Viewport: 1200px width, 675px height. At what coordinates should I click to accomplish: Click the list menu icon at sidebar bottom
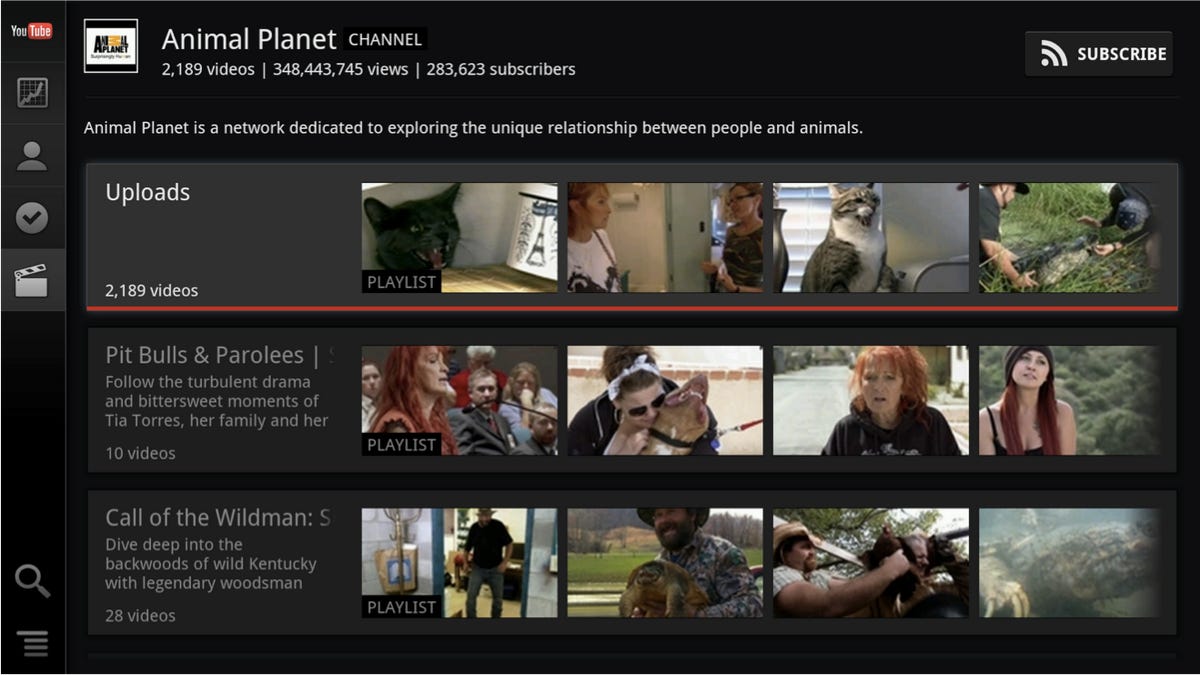(33, 644)
